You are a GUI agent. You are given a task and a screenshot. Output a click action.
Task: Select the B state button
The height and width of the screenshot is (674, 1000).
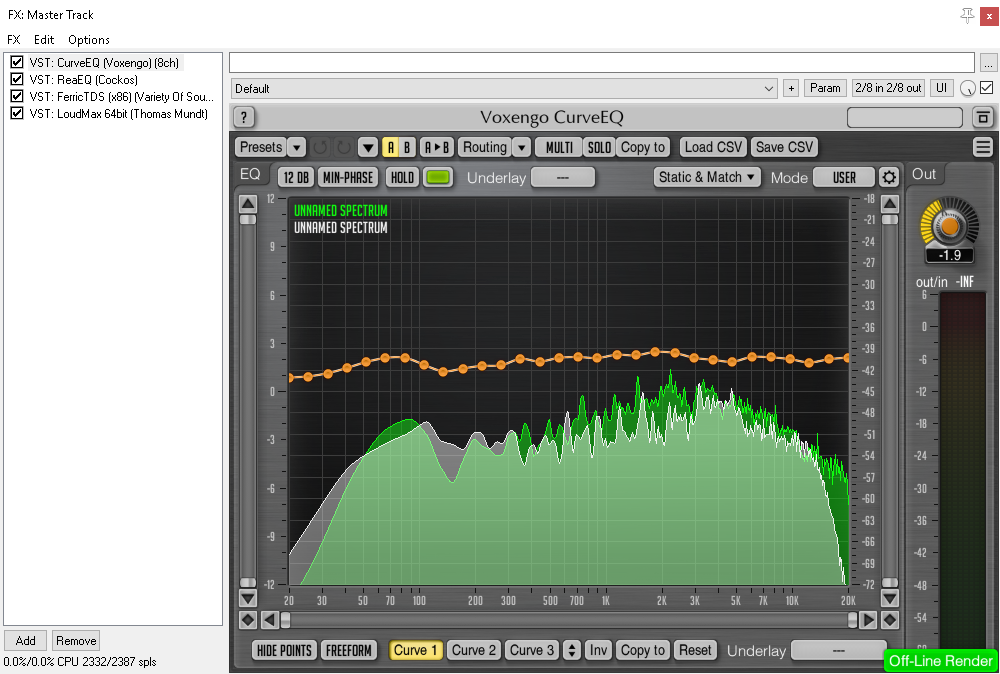(x=407, y=147)
